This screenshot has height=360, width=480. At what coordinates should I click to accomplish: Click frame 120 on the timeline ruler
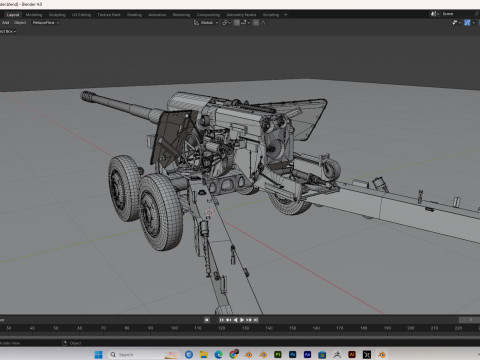point(221,328)
